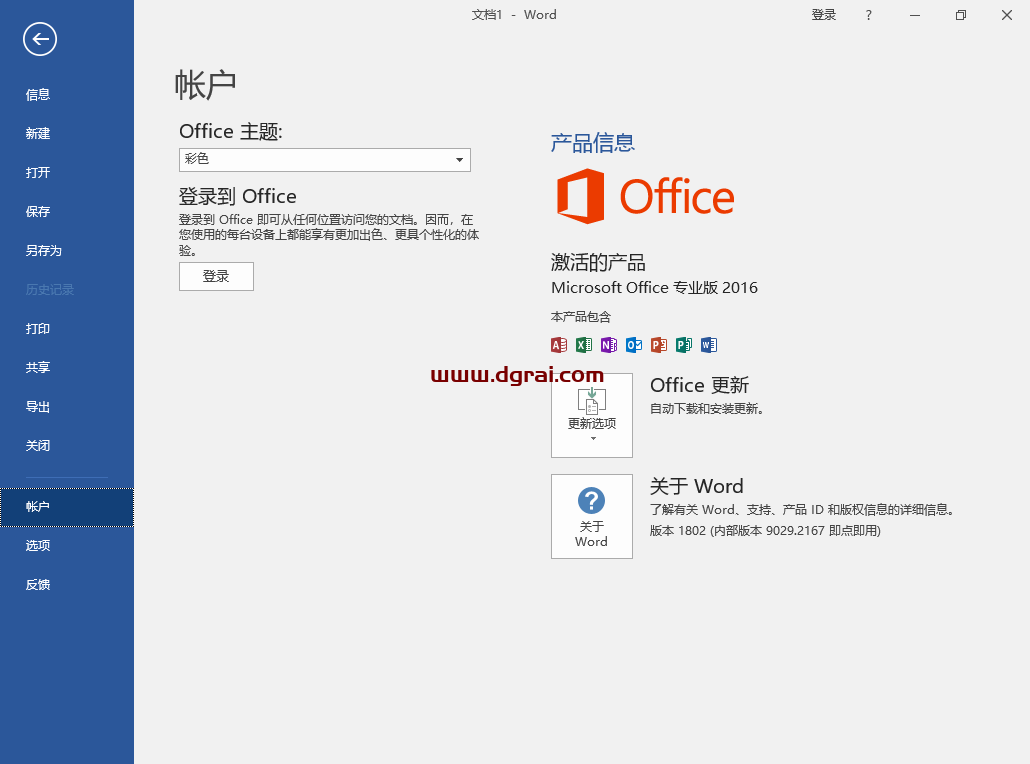Image resolution: width=1030 pixels, height=764 pixels.
Task: Click the Office 更新 heading
Action: tap(700, 385)
